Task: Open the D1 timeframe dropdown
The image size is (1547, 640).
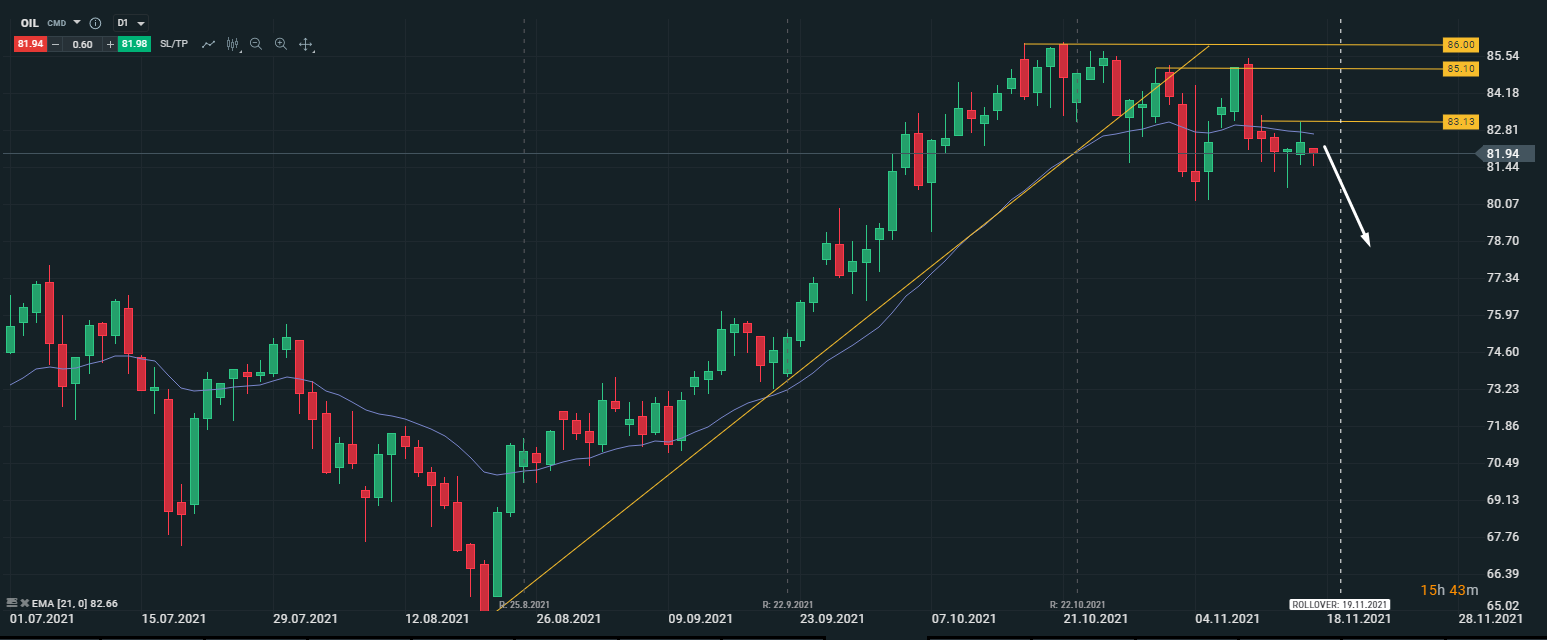Action: tap(130, 22)
